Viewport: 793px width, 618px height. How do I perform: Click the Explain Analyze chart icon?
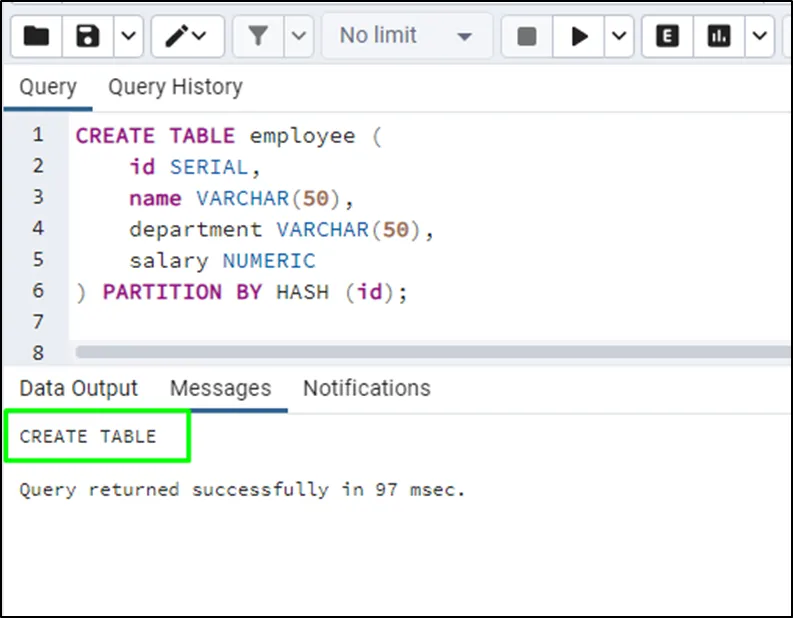tap(719, 37)
